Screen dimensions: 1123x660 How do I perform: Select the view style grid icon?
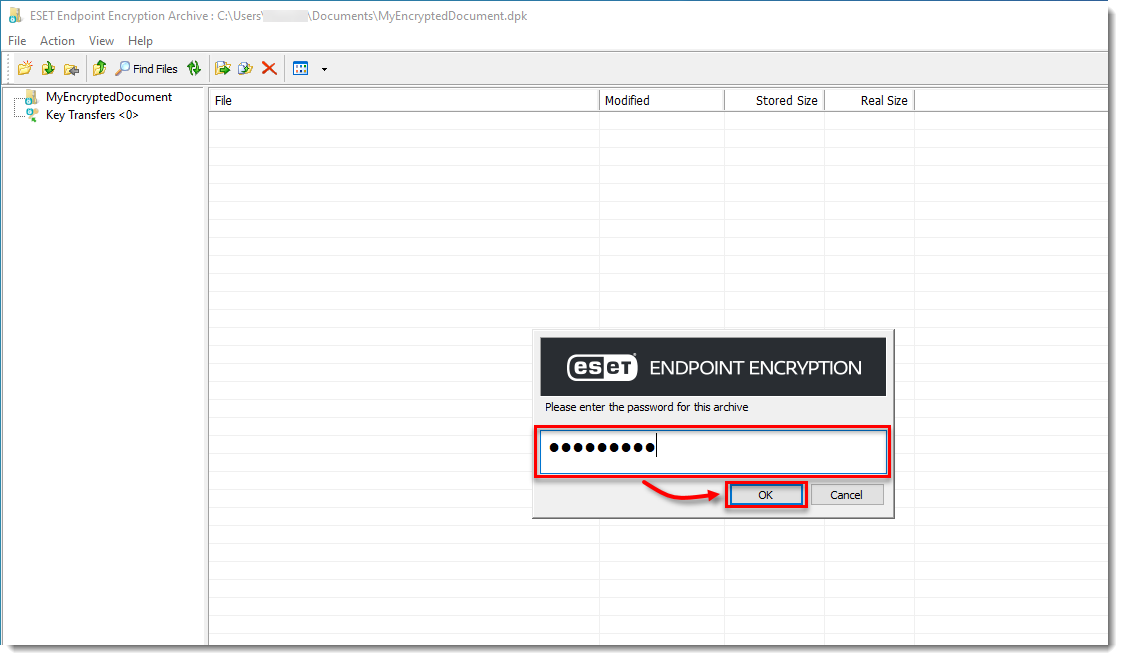coord(301,68)
